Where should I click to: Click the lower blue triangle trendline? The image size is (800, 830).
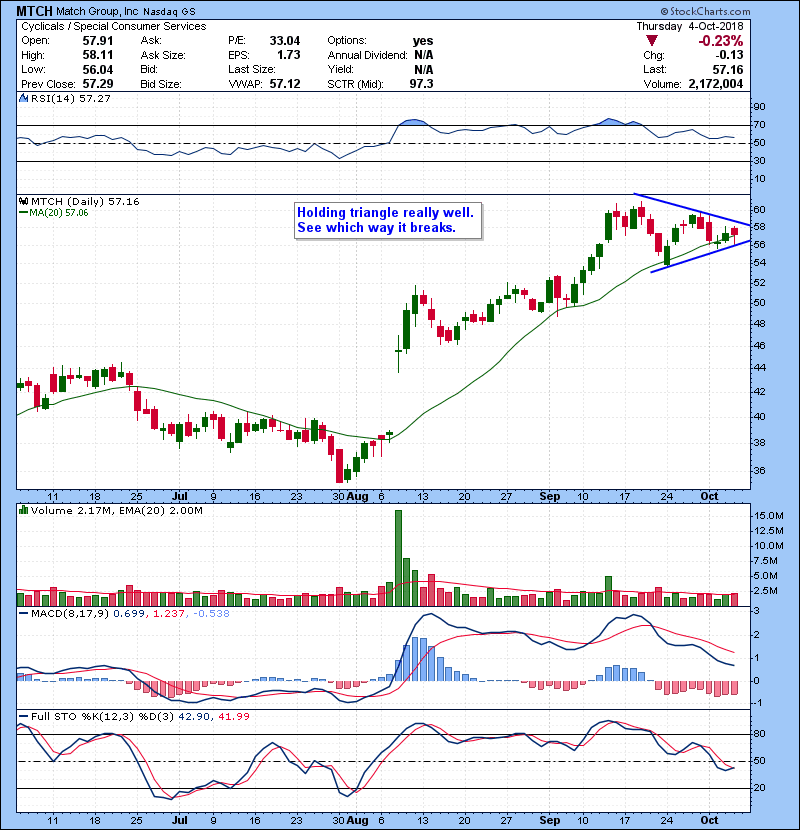click(700, 257)
